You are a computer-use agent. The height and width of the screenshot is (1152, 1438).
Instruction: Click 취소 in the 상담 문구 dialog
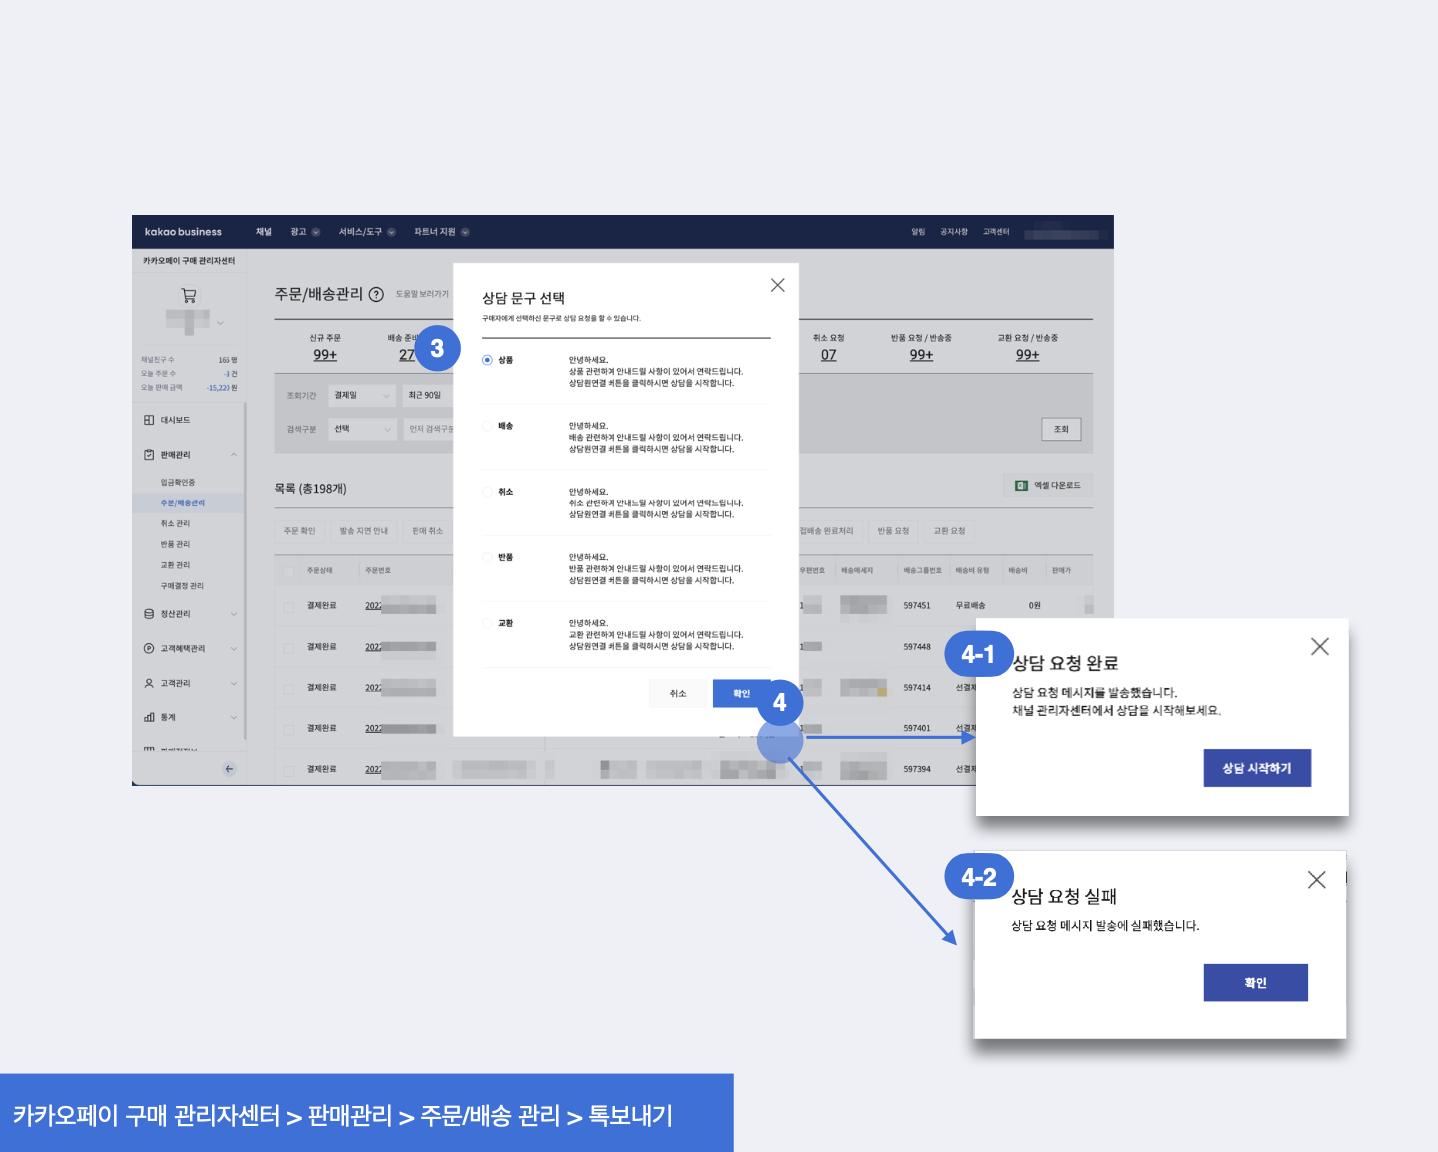coord(678,693)
